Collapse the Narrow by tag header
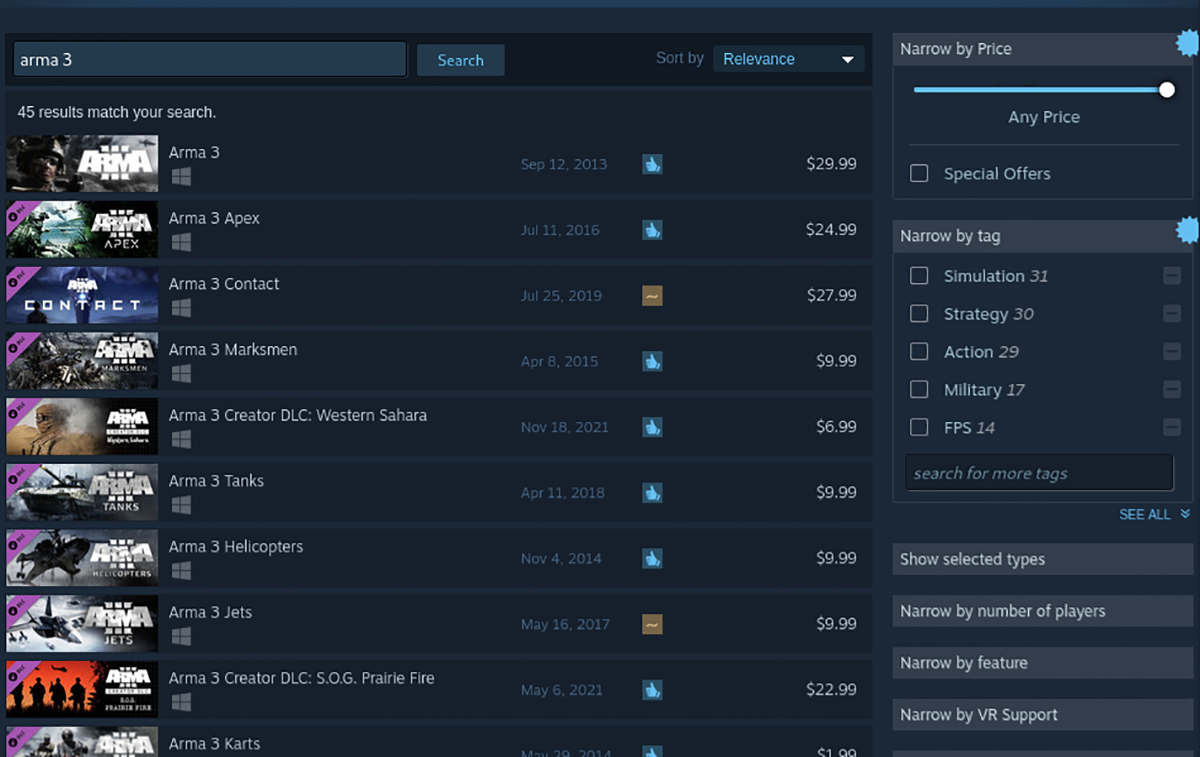Image resolution: width=1200 pixels, height=757 pixels. pyautogui.click(x=1042, y=236)
